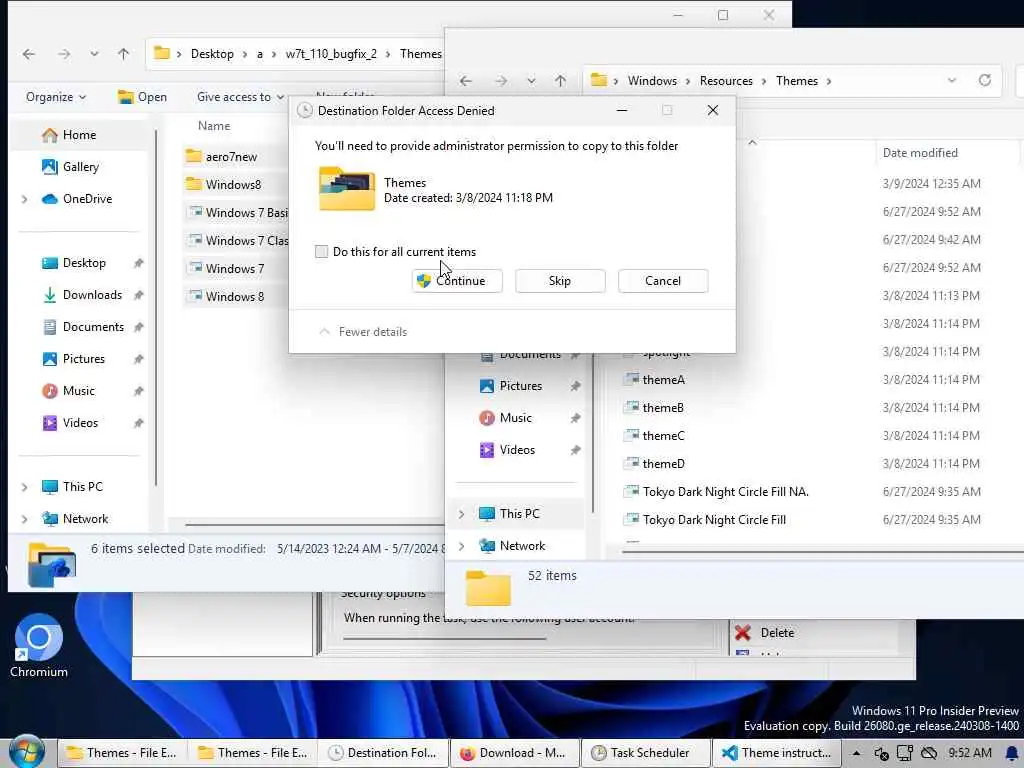Screen dimensions: 1024x768
Task: Select Home in left window sidebar
Action: [78, 135]
